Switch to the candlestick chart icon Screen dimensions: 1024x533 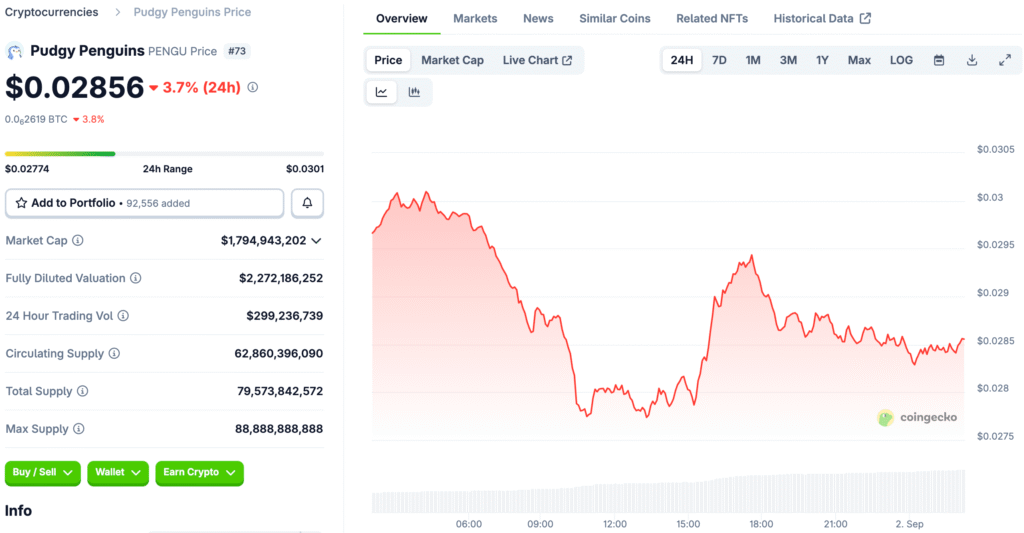(x=414, y=92)
